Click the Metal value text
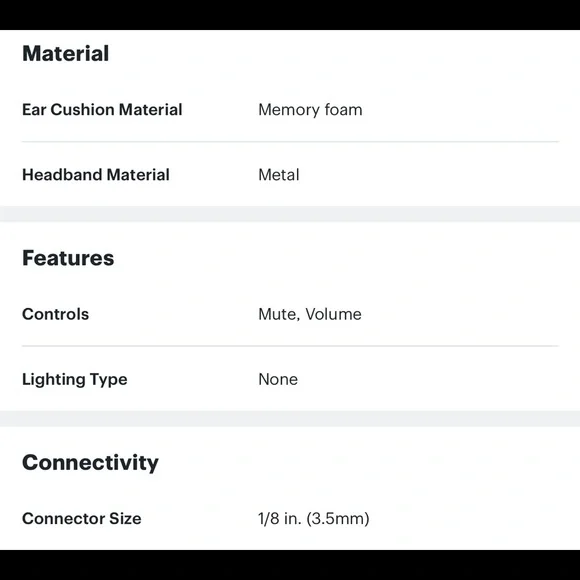 tap(279, 175)
